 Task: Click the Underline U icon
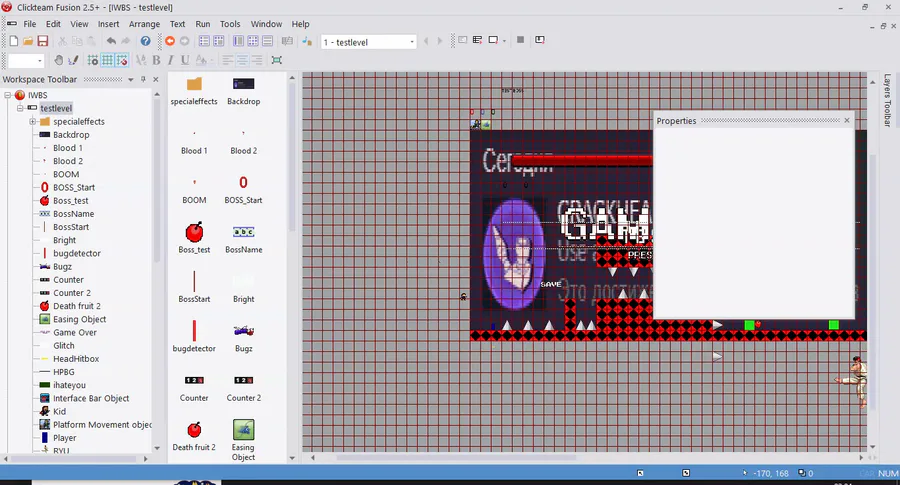pyautogui.click(x=185, y=60)
